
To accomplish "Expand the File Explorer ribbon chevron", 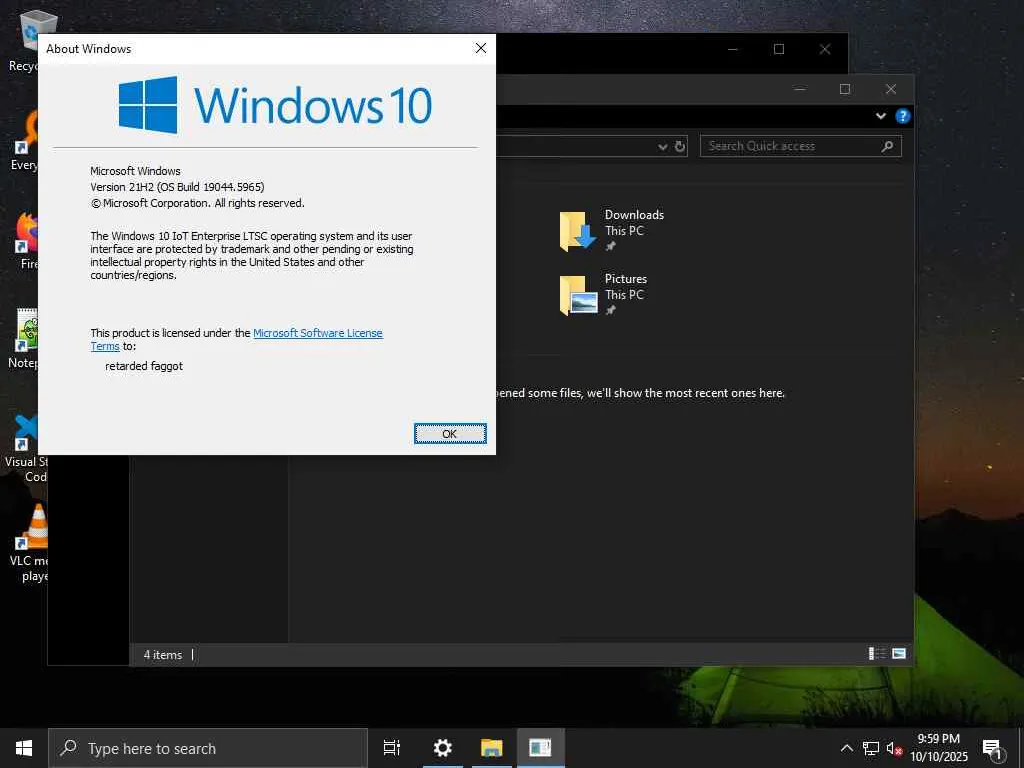I will coord(880,116).
